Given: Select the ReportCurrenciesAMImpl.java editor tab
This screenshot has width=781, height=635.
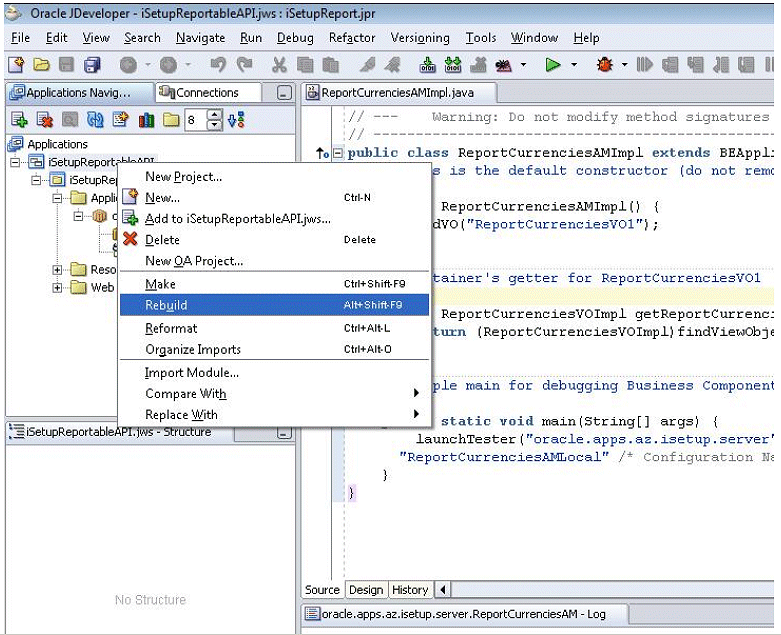Looking at the screenshot, I should pyautogui.click(x=398, y=93).
